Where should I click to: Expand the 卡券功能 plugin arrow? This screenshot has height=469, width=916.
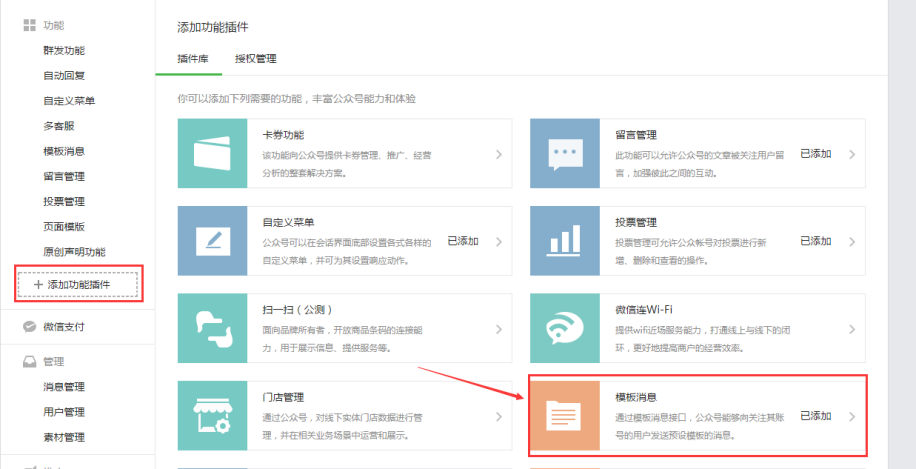point(498,155)
